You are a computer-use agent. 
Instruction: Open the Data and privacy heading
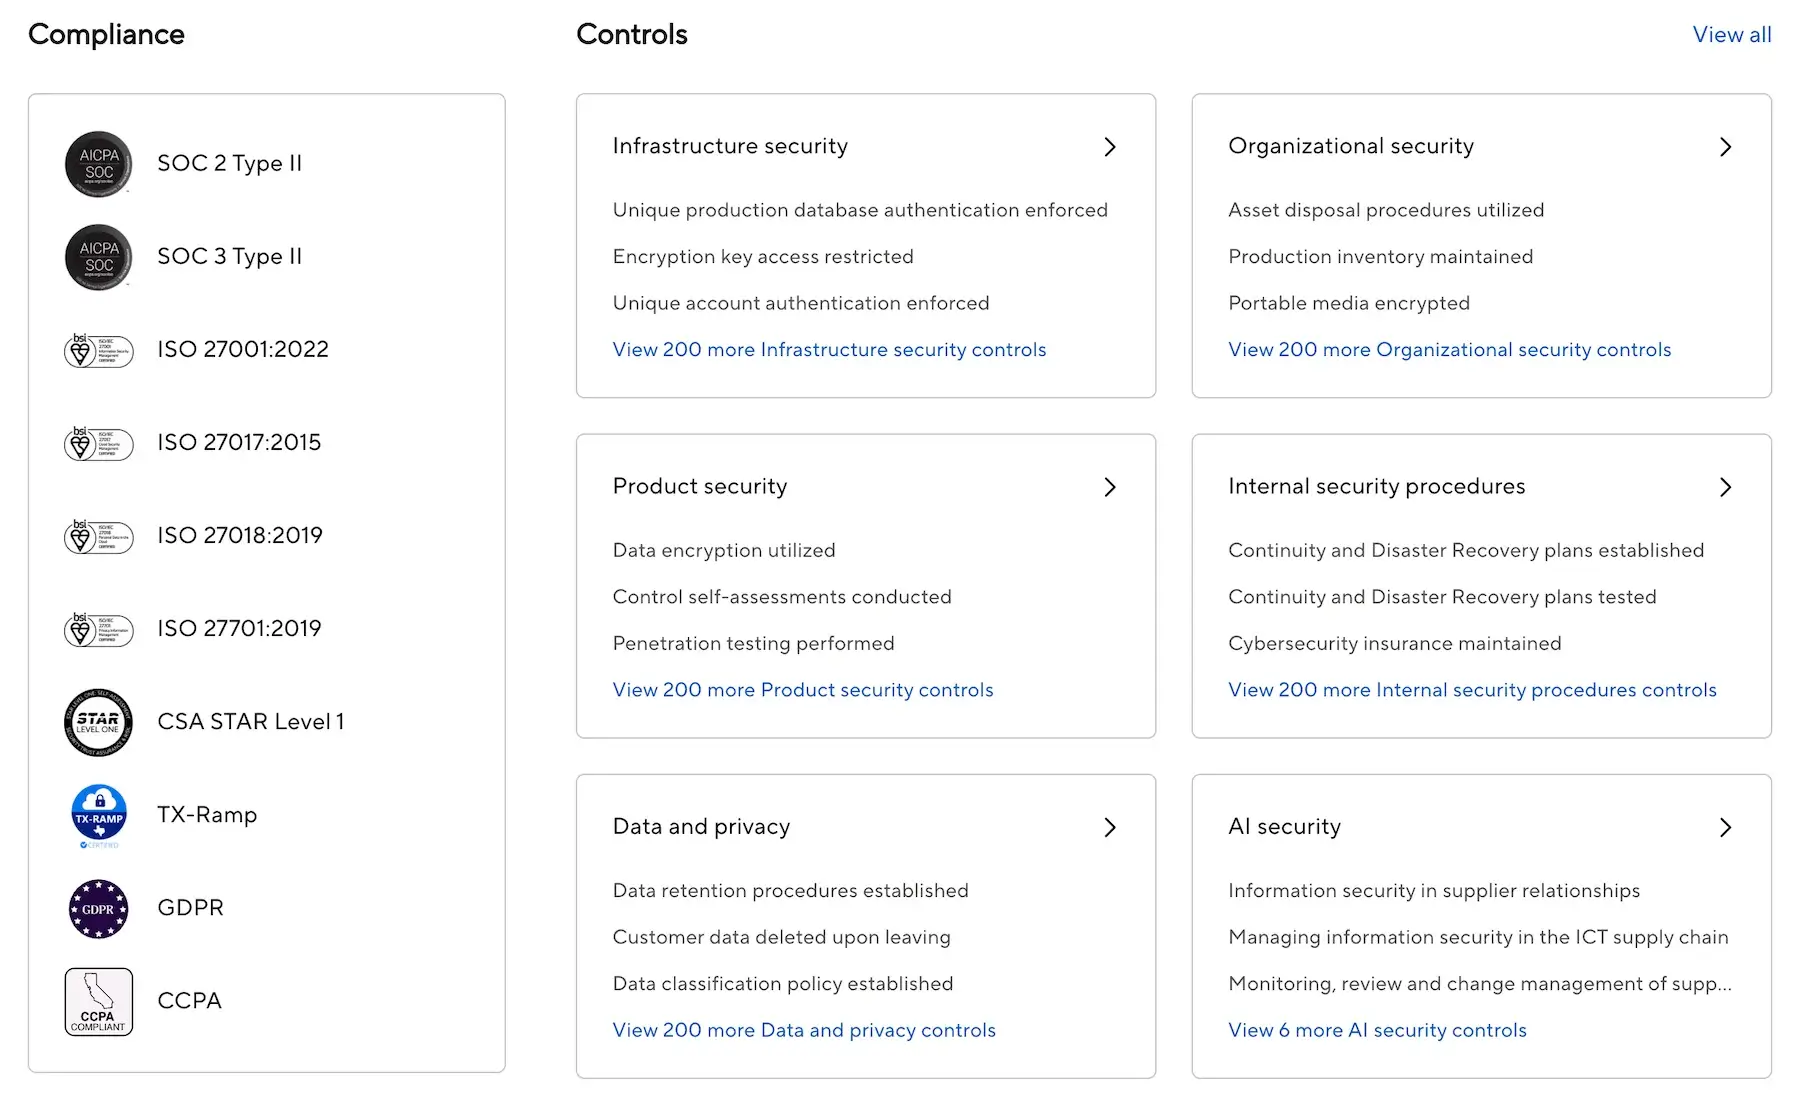click(x=701, y=827)
